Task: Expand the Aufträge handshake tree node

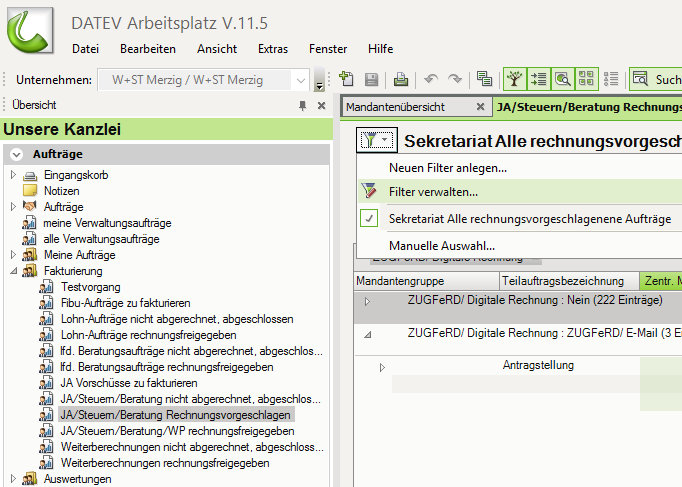Action: click(x=13, y=207)
